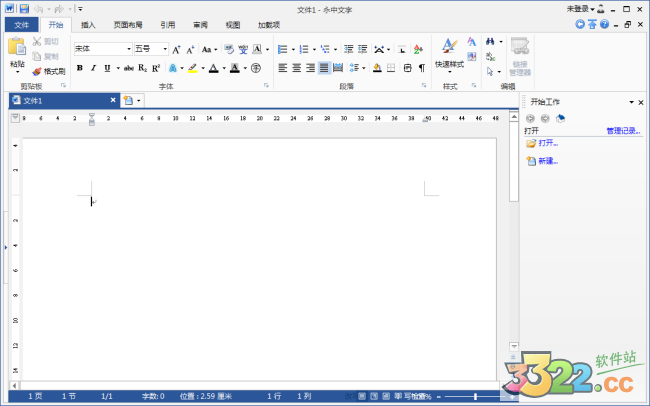Click the decrease indent icon
650x406 pixels.
click(349, 49)
